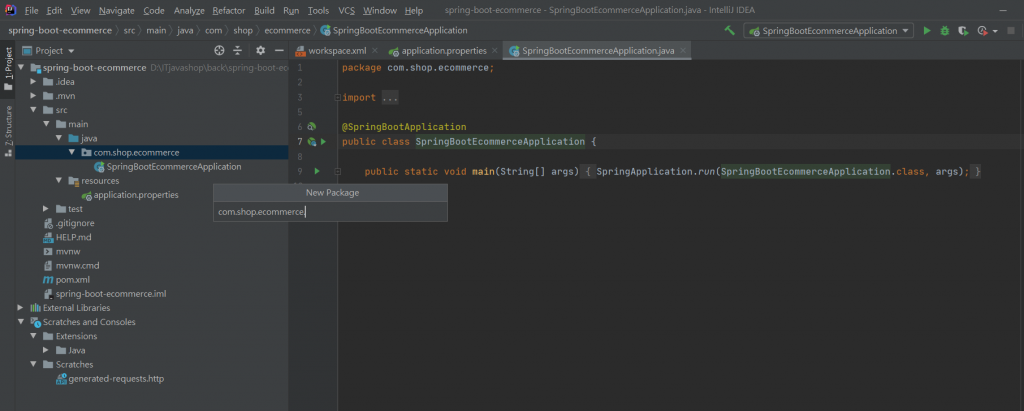
Task: Click the External Libraries icon
Action: pos(35,308)
